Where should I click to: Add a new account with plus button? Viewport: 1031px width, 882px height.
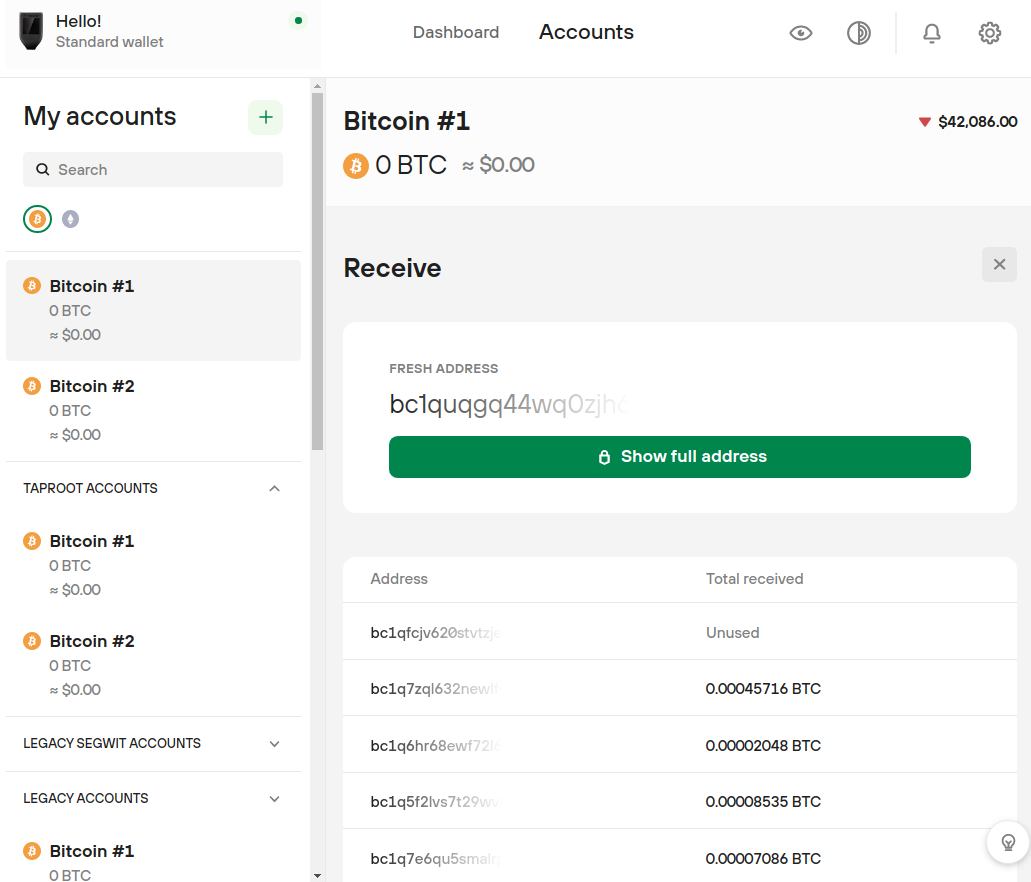pos(266,117)
